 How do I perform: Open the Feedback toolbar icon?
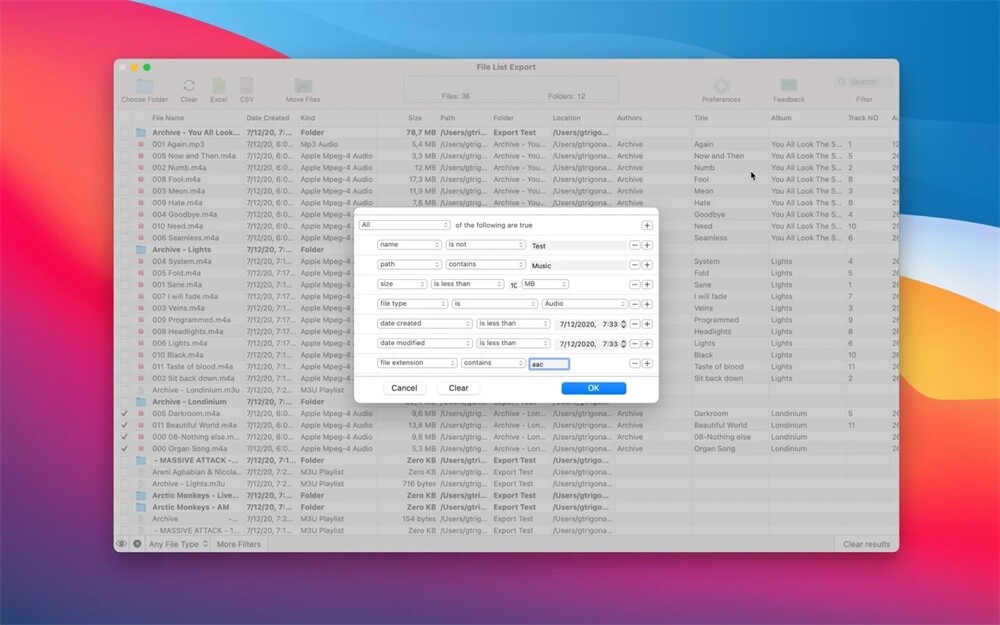tap(789, 86)
